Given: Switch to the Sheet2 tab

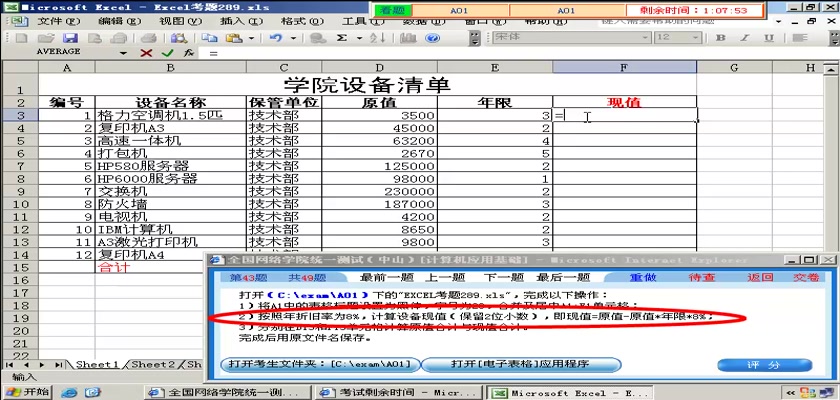Looking at the screenshot, I should pos(153,364).
